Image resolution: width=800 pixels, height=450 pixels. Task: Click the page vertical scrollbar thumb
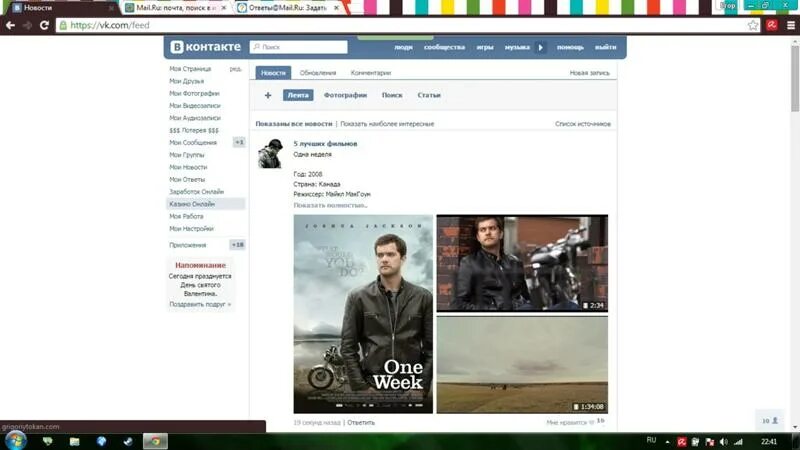coord(795,78)
